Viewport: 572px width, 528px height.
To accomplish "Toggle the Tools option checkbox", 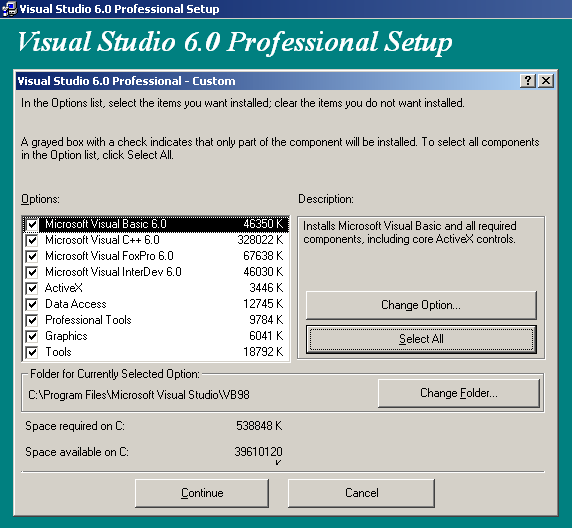I will 32,352.
